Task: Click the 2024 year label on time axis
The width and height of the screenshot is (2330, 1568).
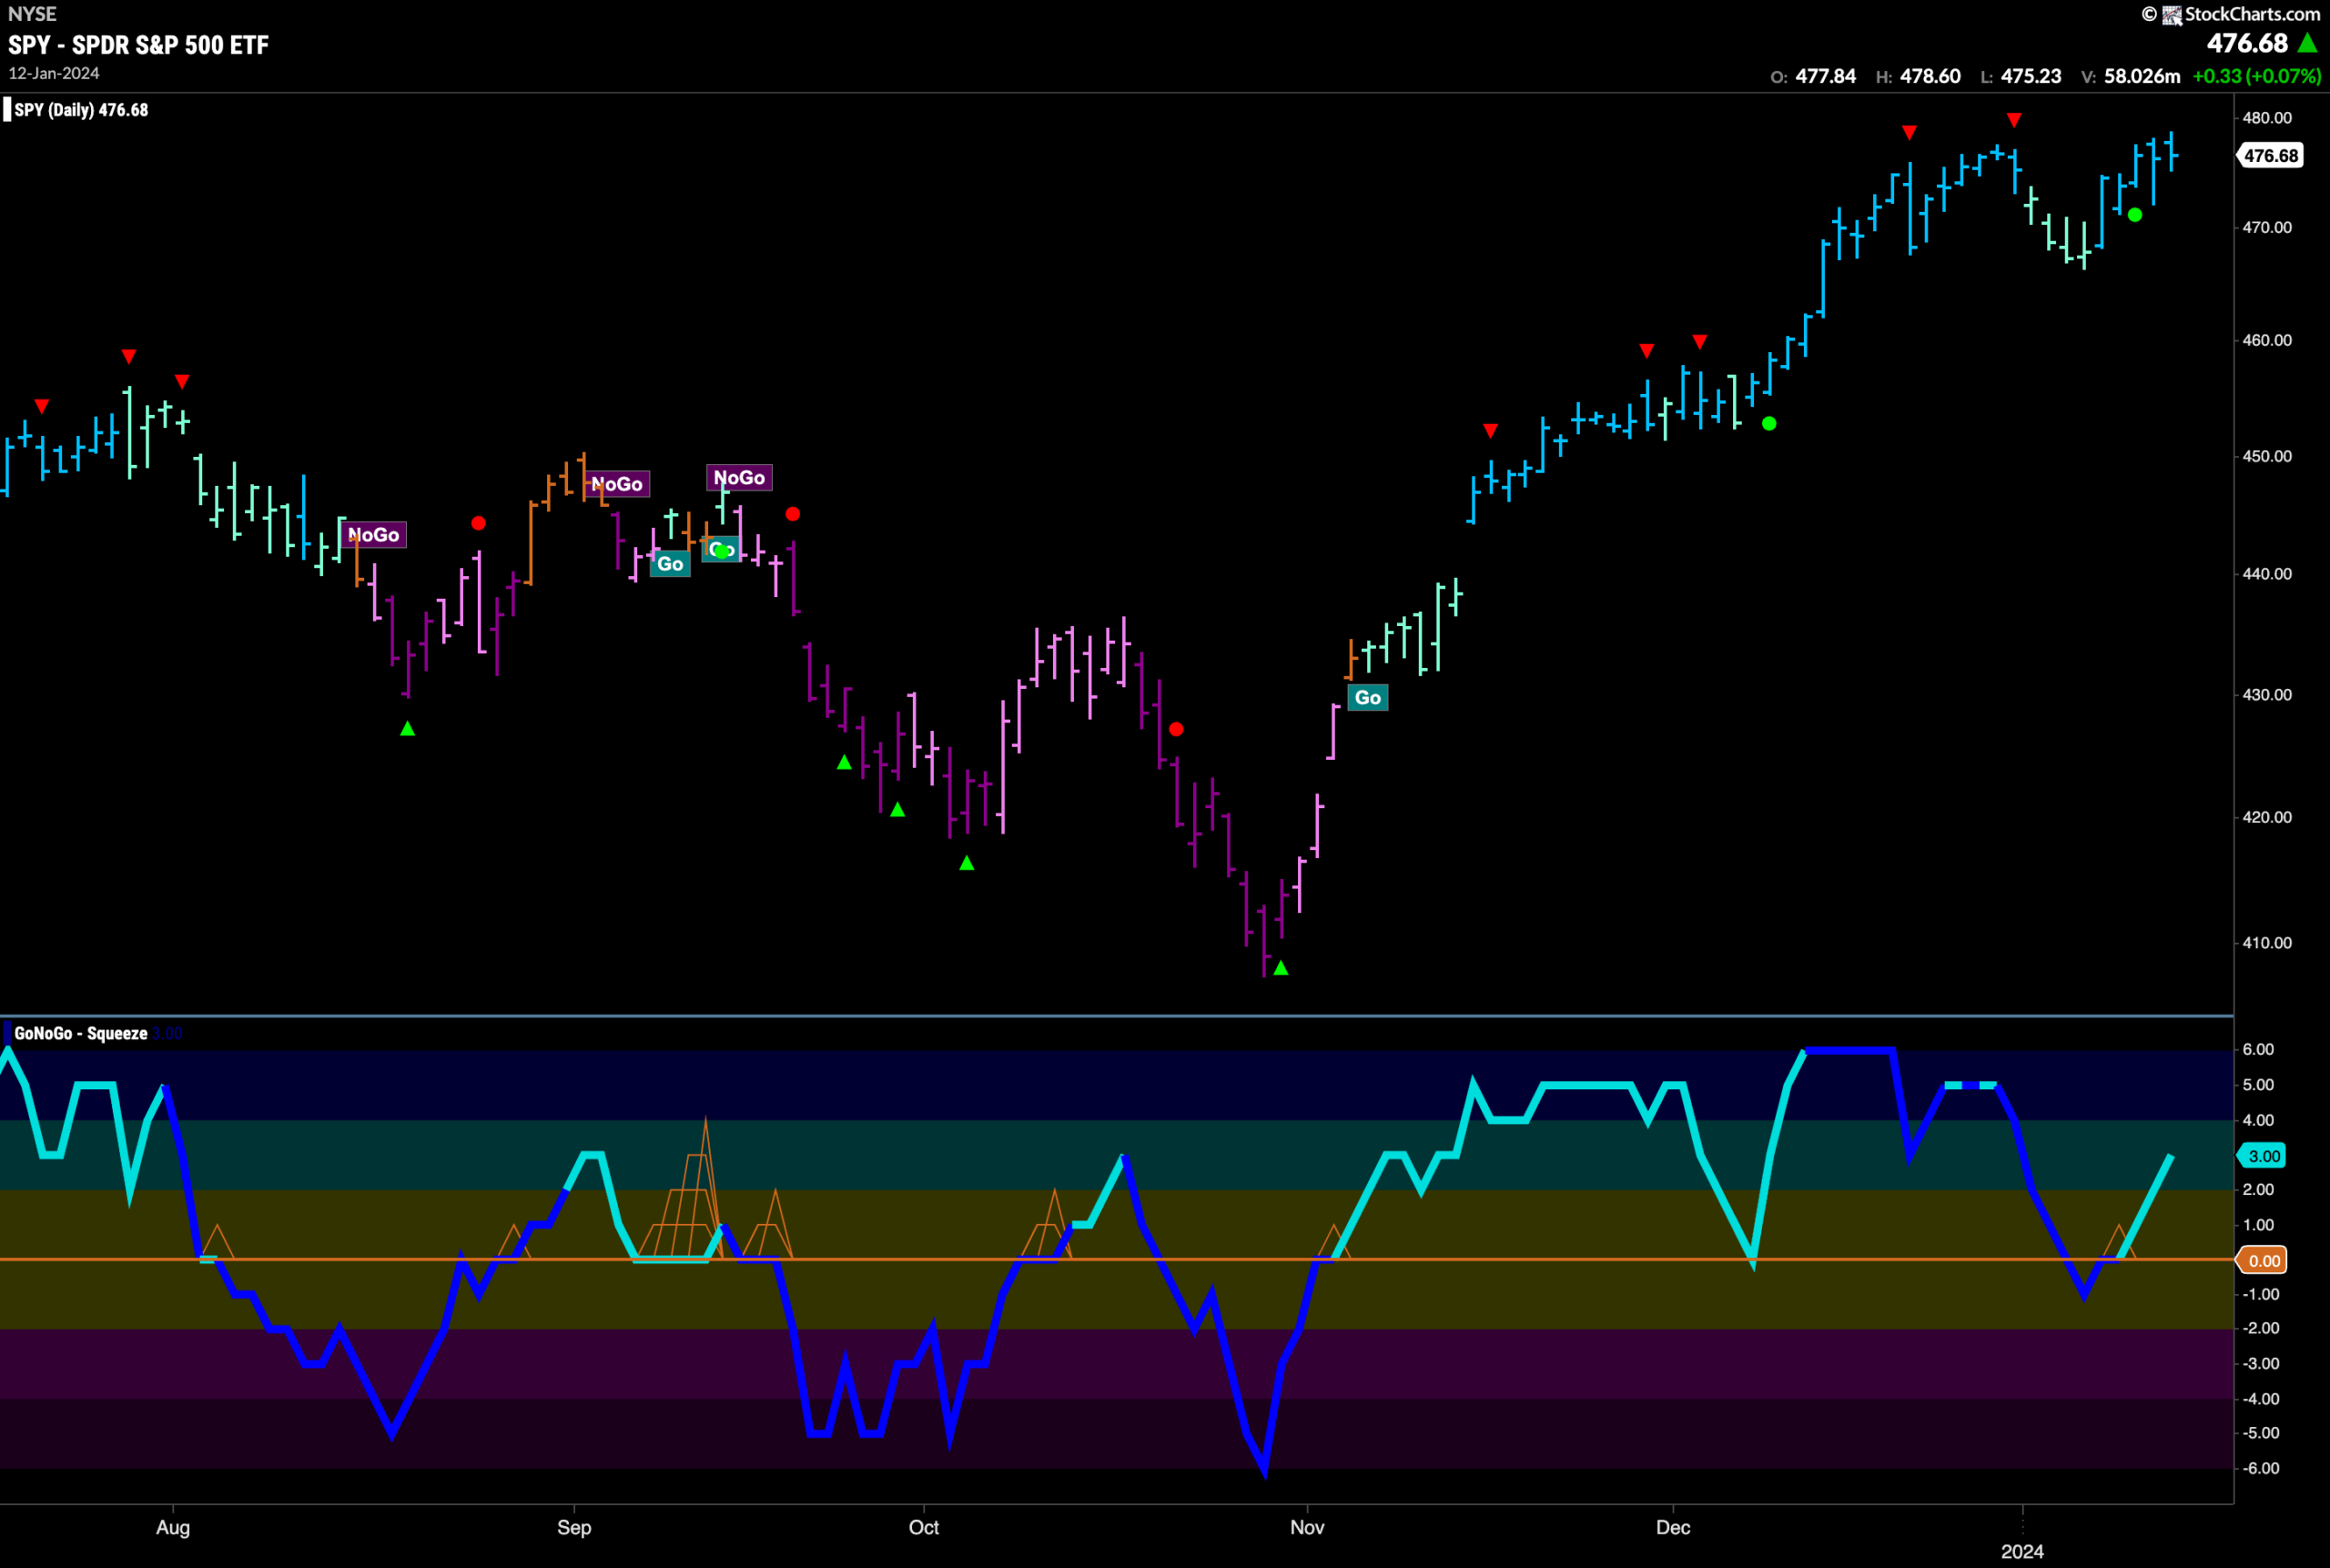Action: (2022, 1551)
